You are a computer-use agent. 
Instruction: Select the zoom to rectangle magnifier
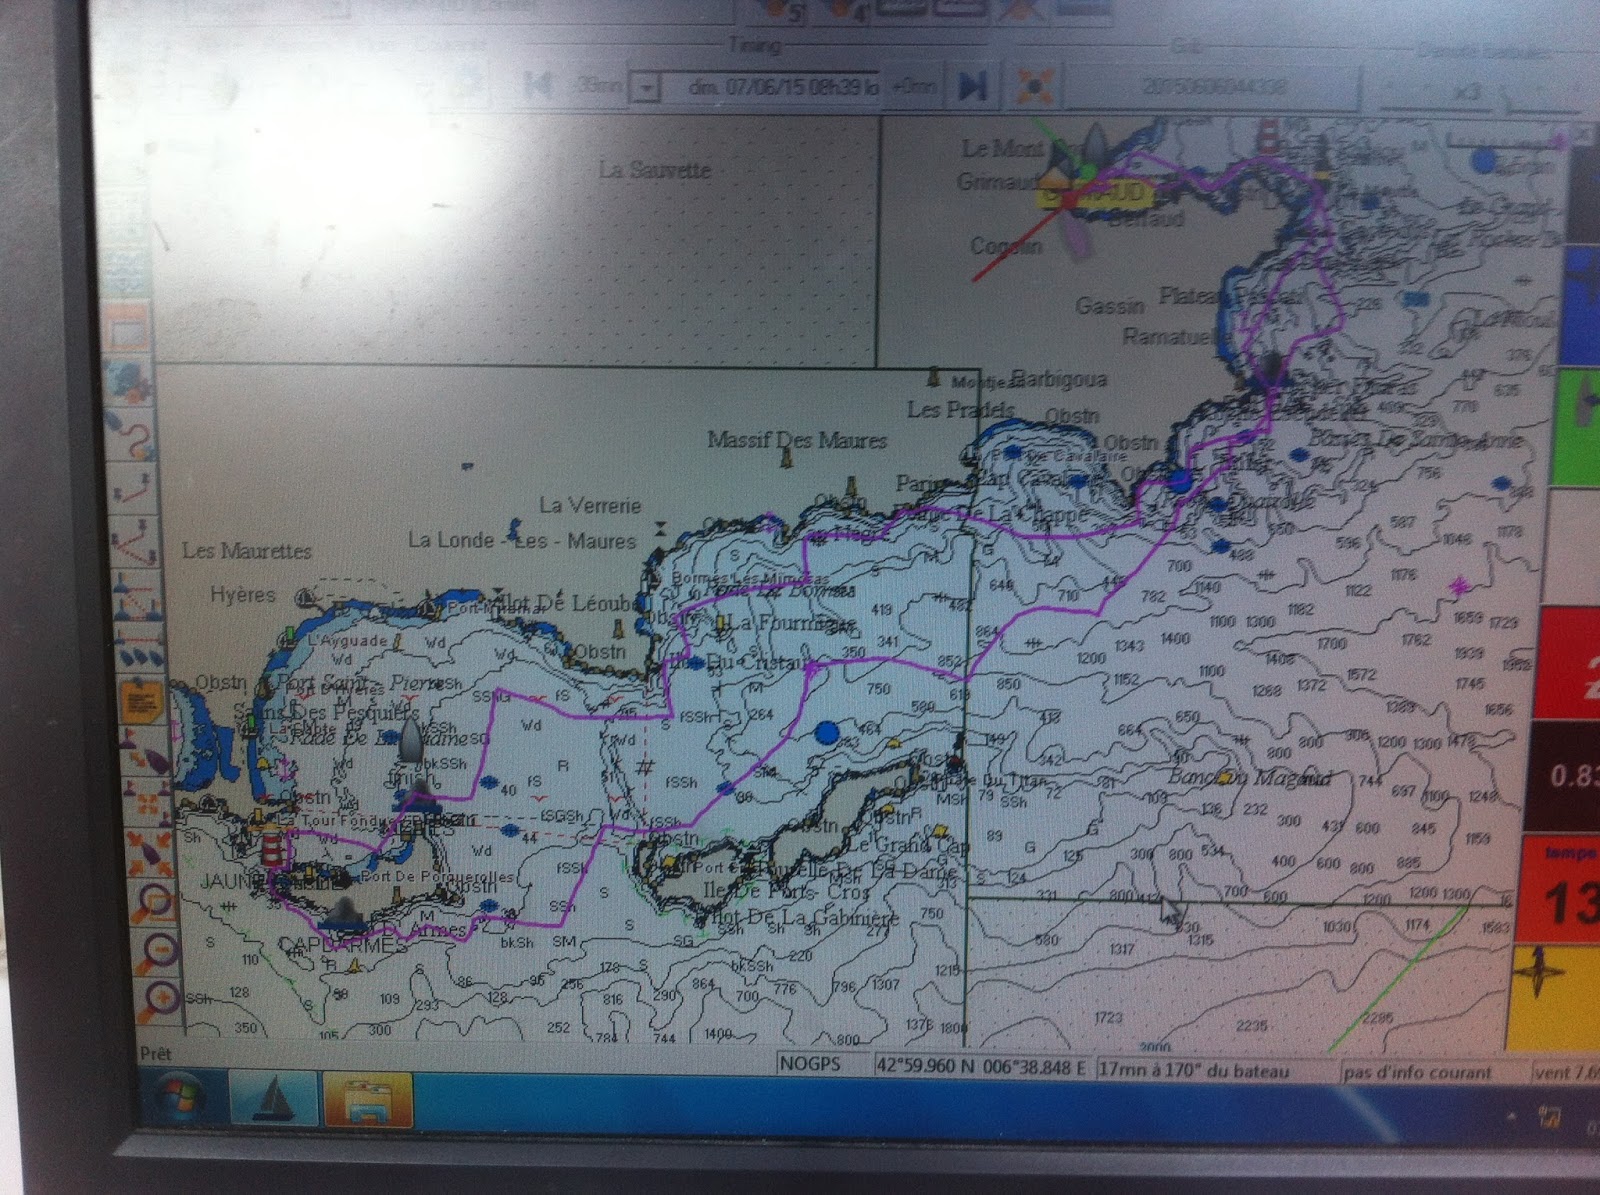(x=155, y=902)
